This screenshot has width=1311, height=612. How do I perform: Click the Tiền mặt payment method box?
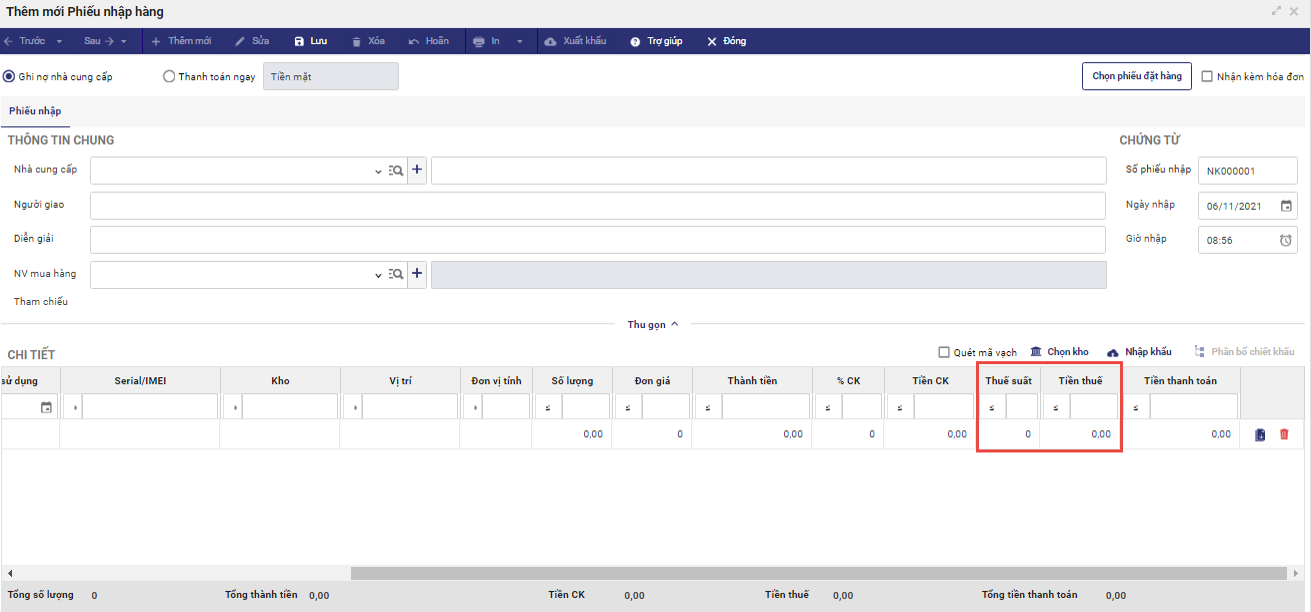[x=331, y=76]
